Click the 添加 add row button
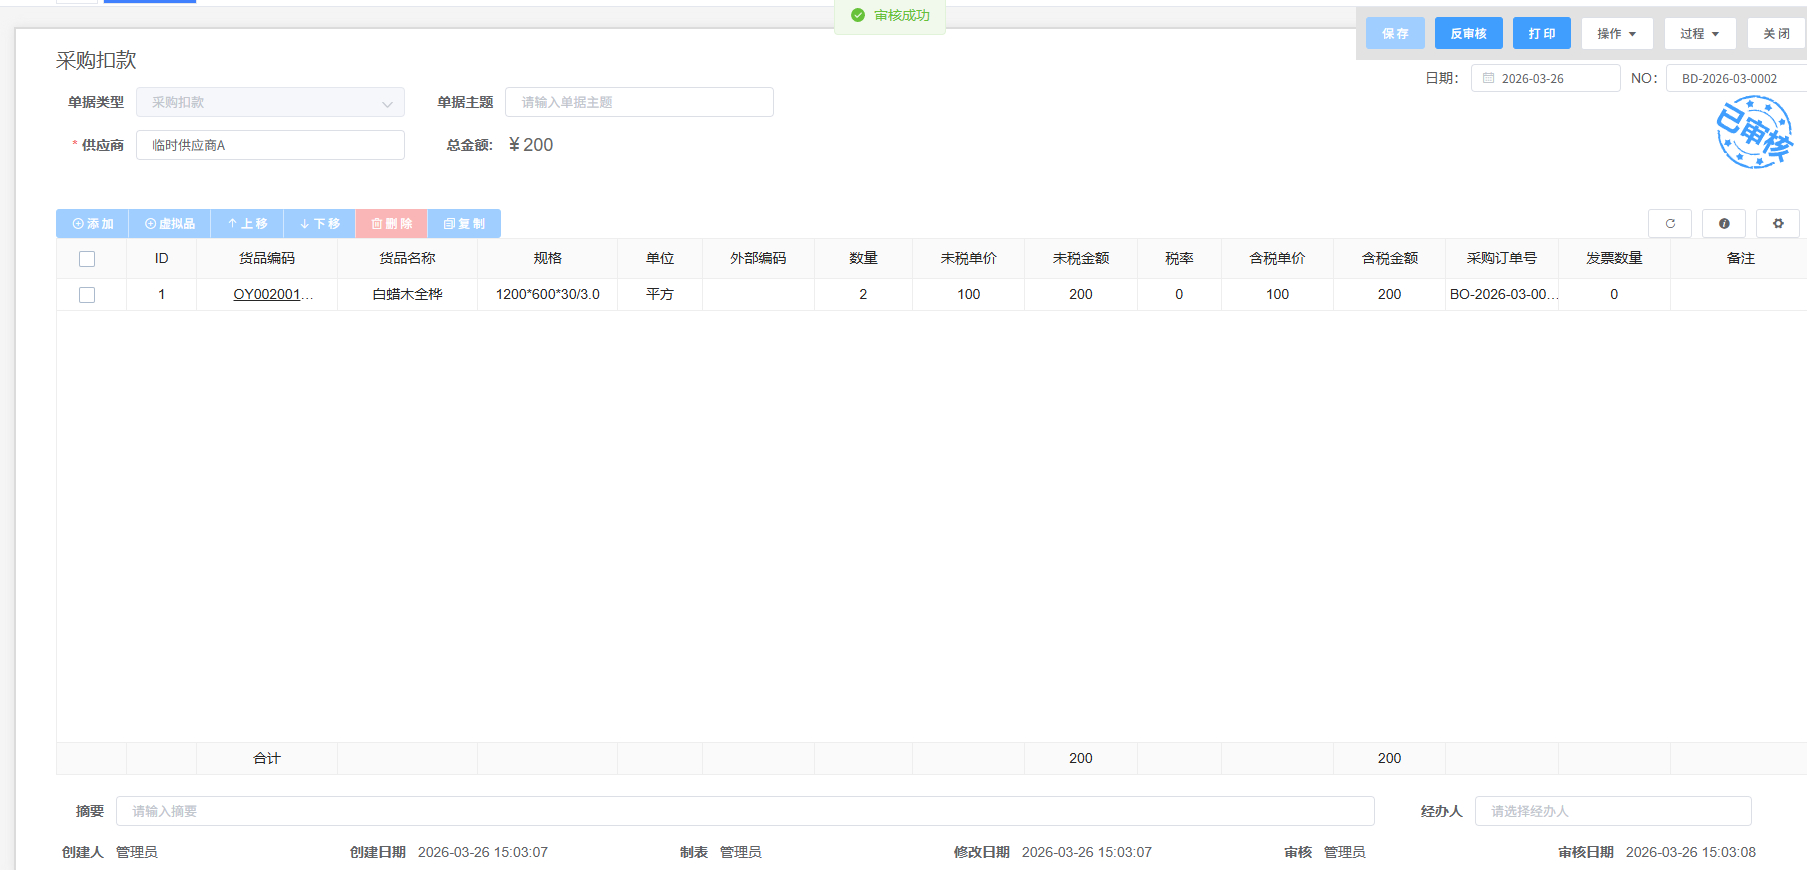 [x=93, y=224]
